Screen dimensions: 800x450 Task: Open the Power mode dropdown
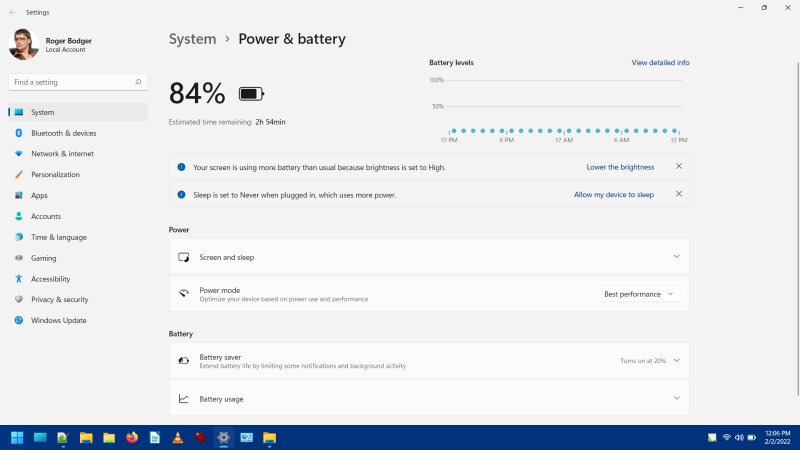click(640, 294)
